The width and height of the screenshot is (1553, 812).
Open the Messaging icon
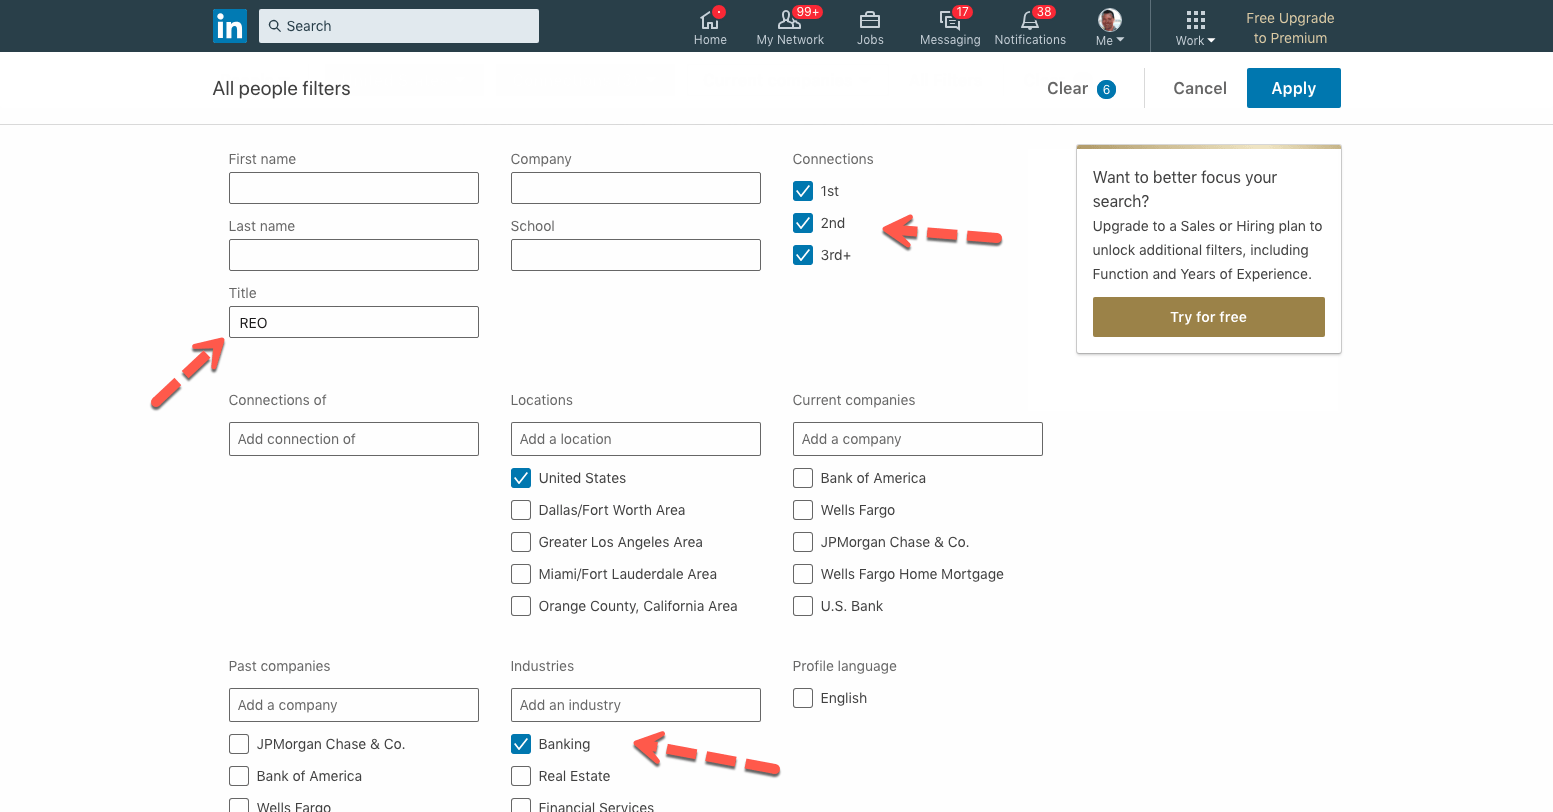coord(950,19)
